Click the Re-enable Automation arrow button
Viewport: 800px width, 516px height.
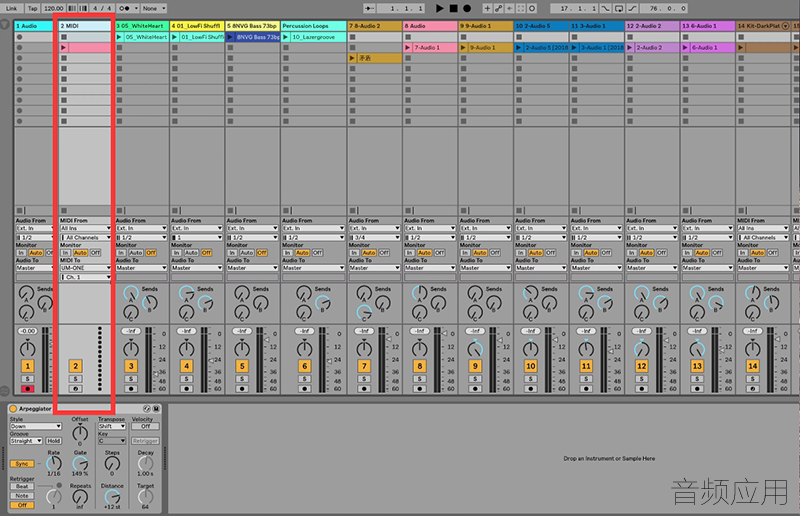(509, 8)
